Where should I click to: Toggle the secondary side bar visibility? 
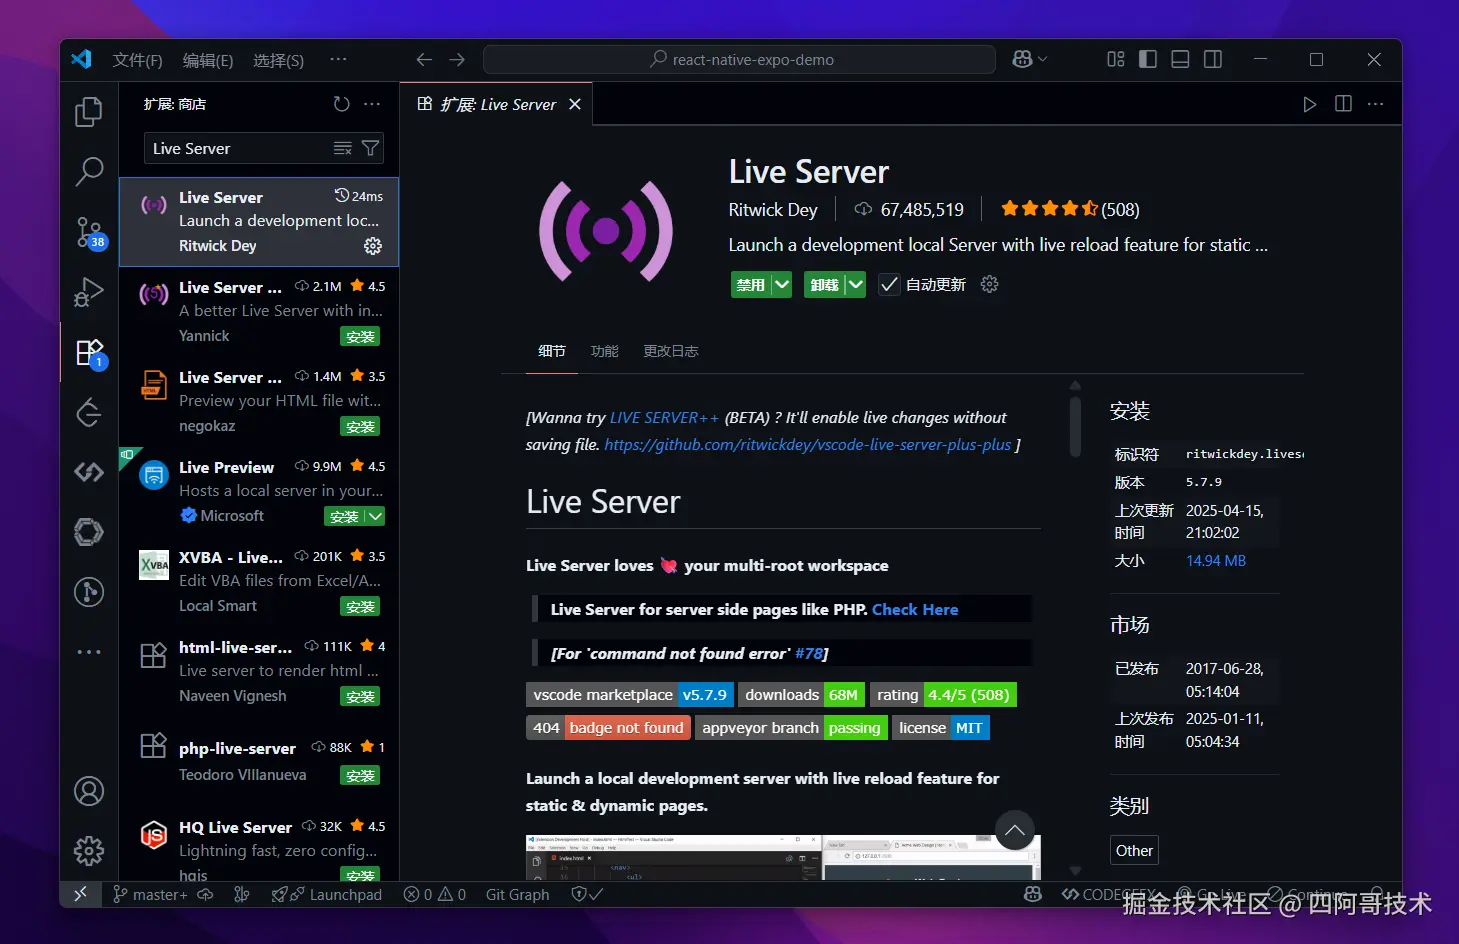coord(1213,60)
